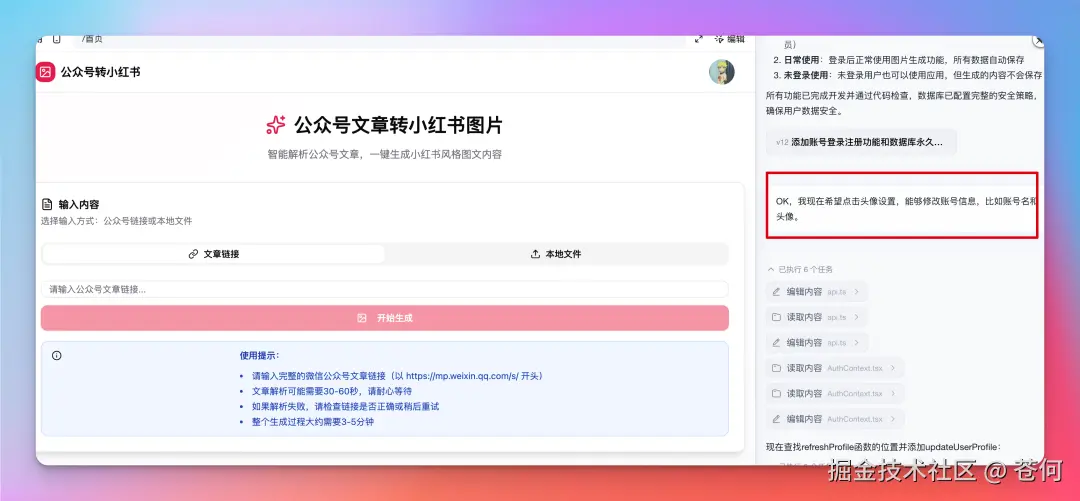Click the tip 如果解析失败，请检查链接是否正确或稍后重试
Image resolution: width=1080 pixels, height=501 pixels.
(x=345, y=407)
